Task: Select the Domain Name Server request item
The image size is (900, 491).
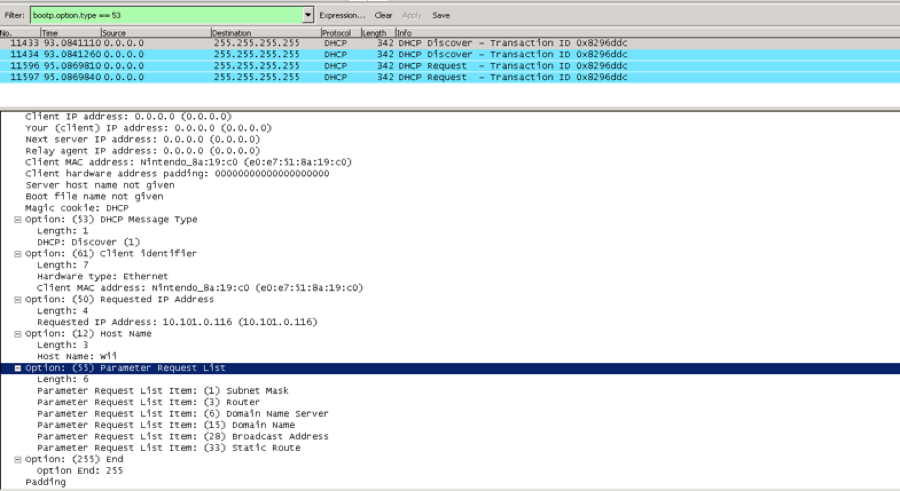Action: (182, 414)
